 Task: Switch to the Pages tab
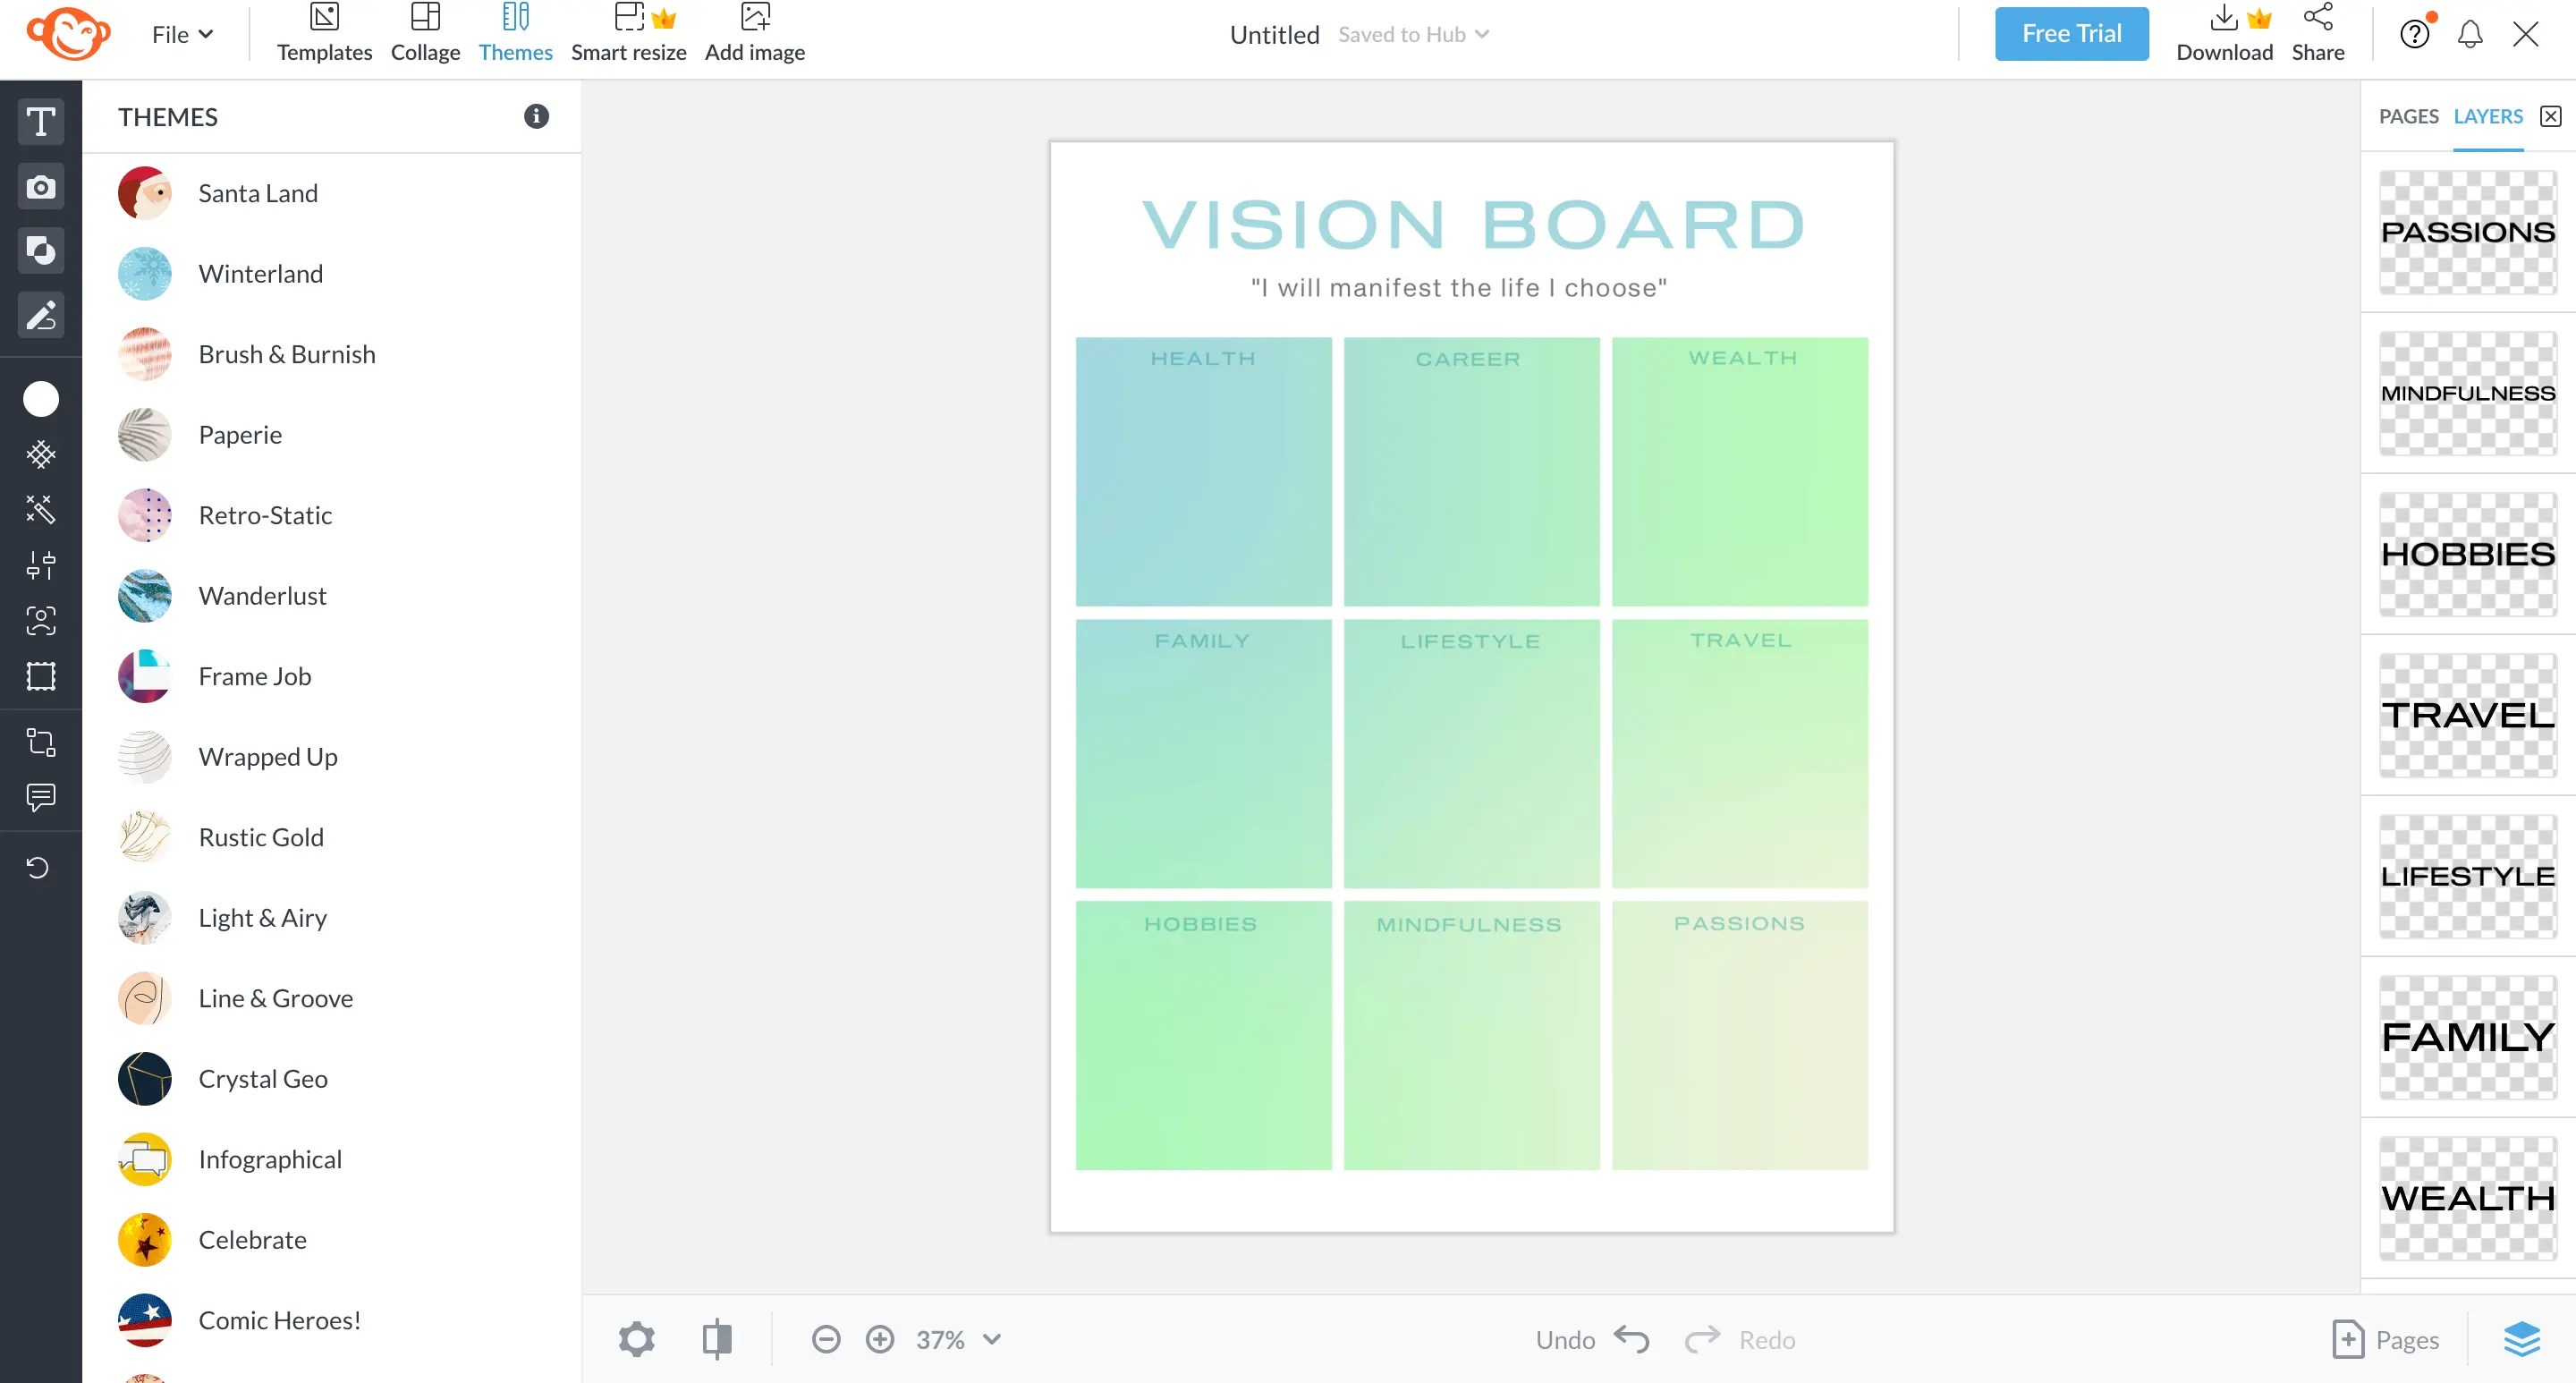pyautogui.click(x=2407, y=116)
